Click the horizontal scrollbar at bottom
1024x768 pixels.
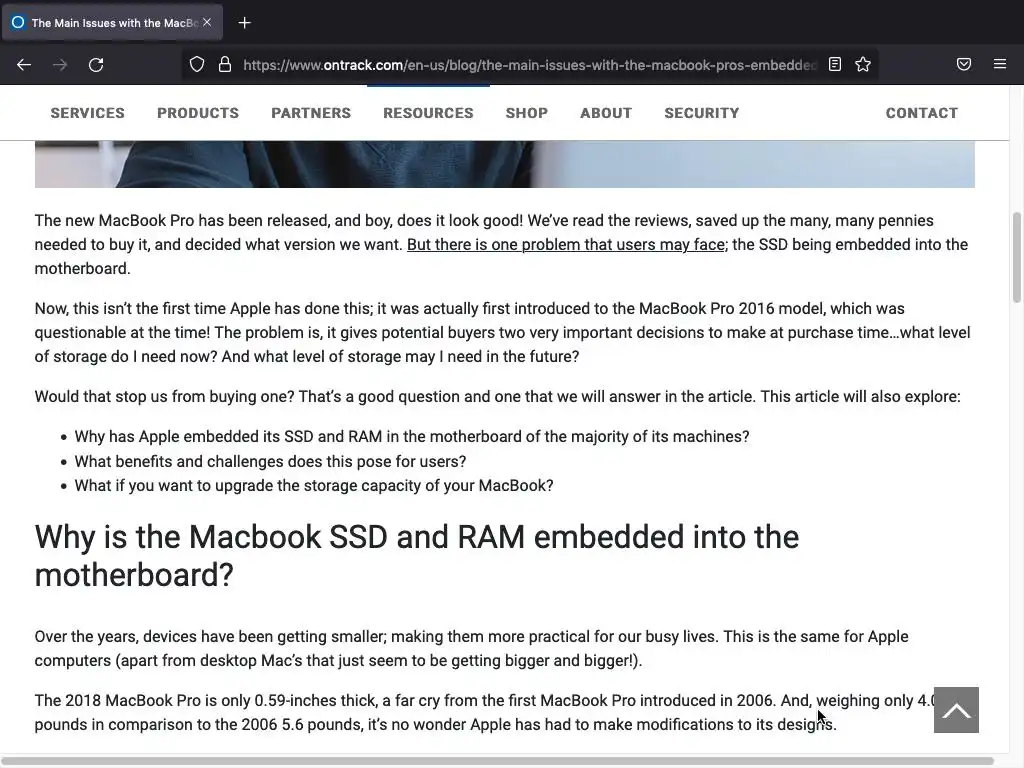(x=496, y=761)
